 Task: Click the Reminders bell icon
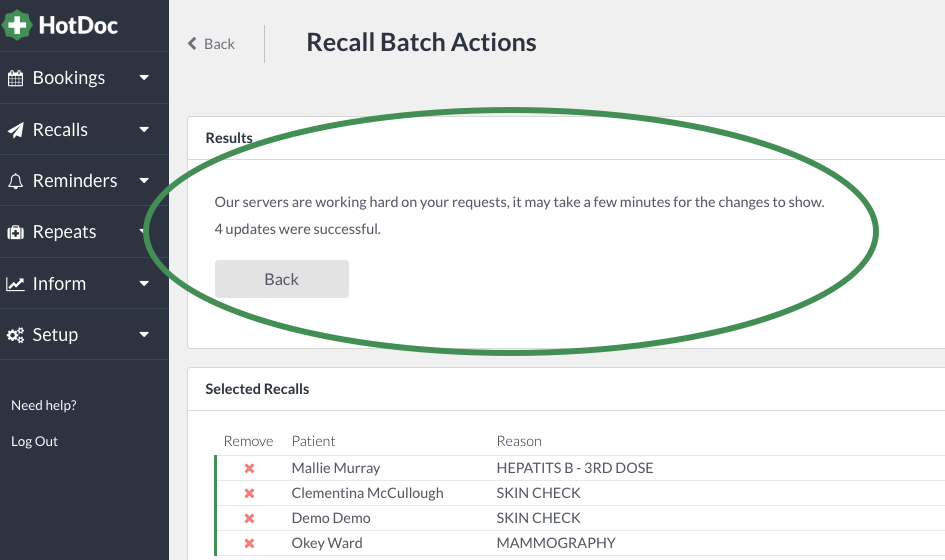tap(16, 181)
